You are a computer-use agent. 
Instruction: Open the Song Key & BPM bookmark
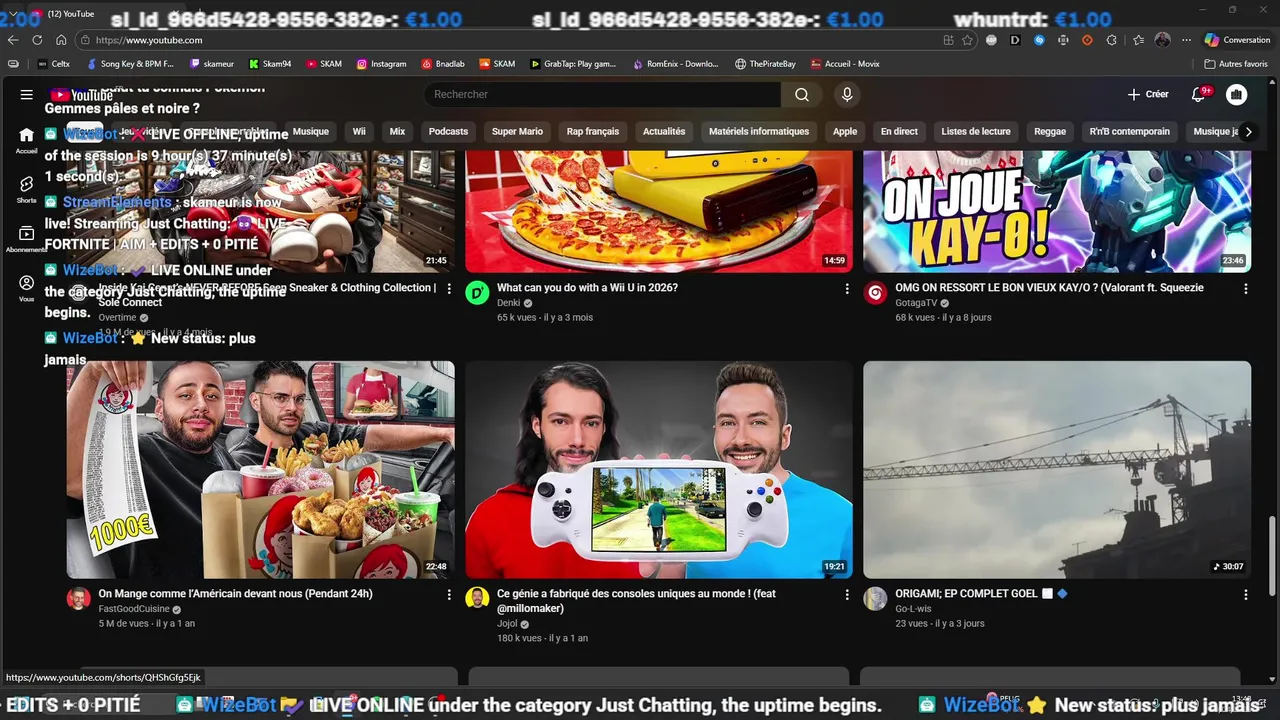tap(130, 64)
